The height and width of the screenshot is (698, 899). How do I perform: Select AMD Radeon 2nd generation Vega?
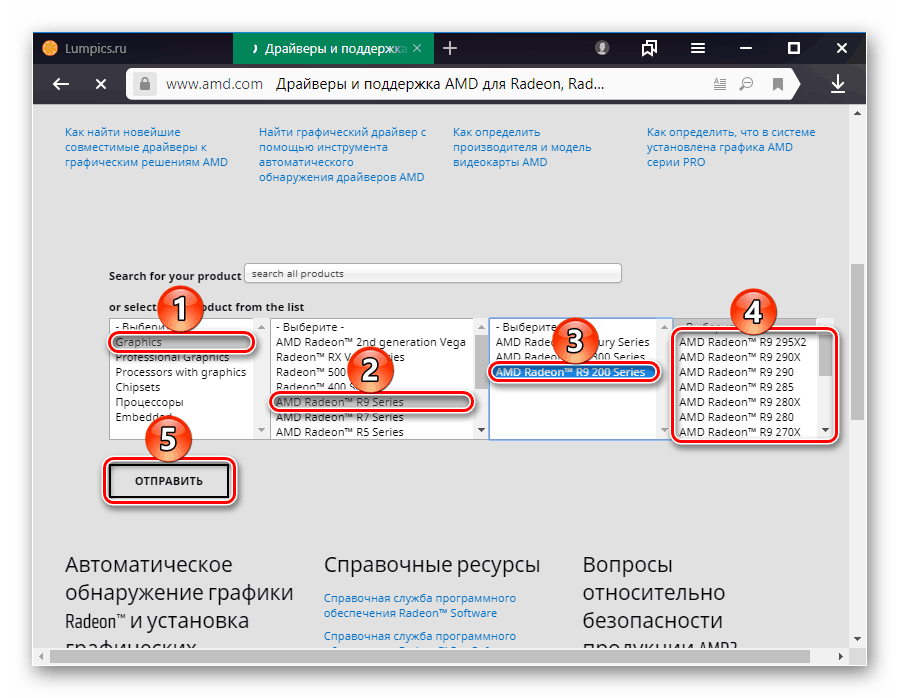pos(370,342)
